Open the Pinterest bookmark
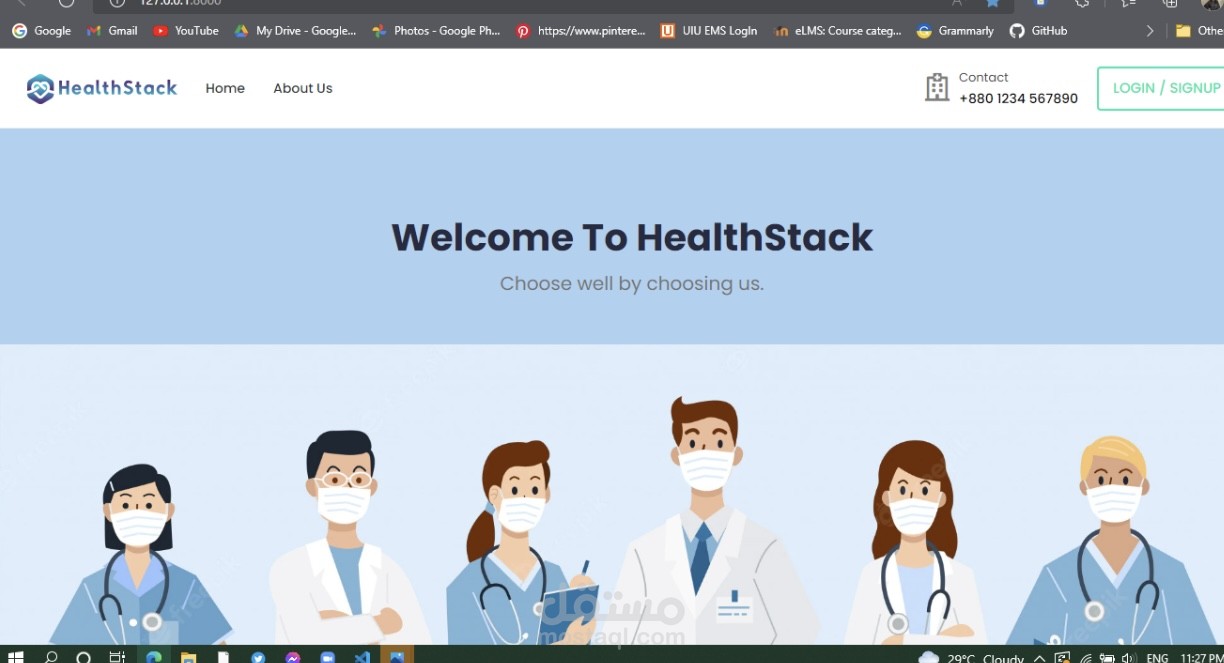This screenshot has height=663, width=1224. point(581,31)
